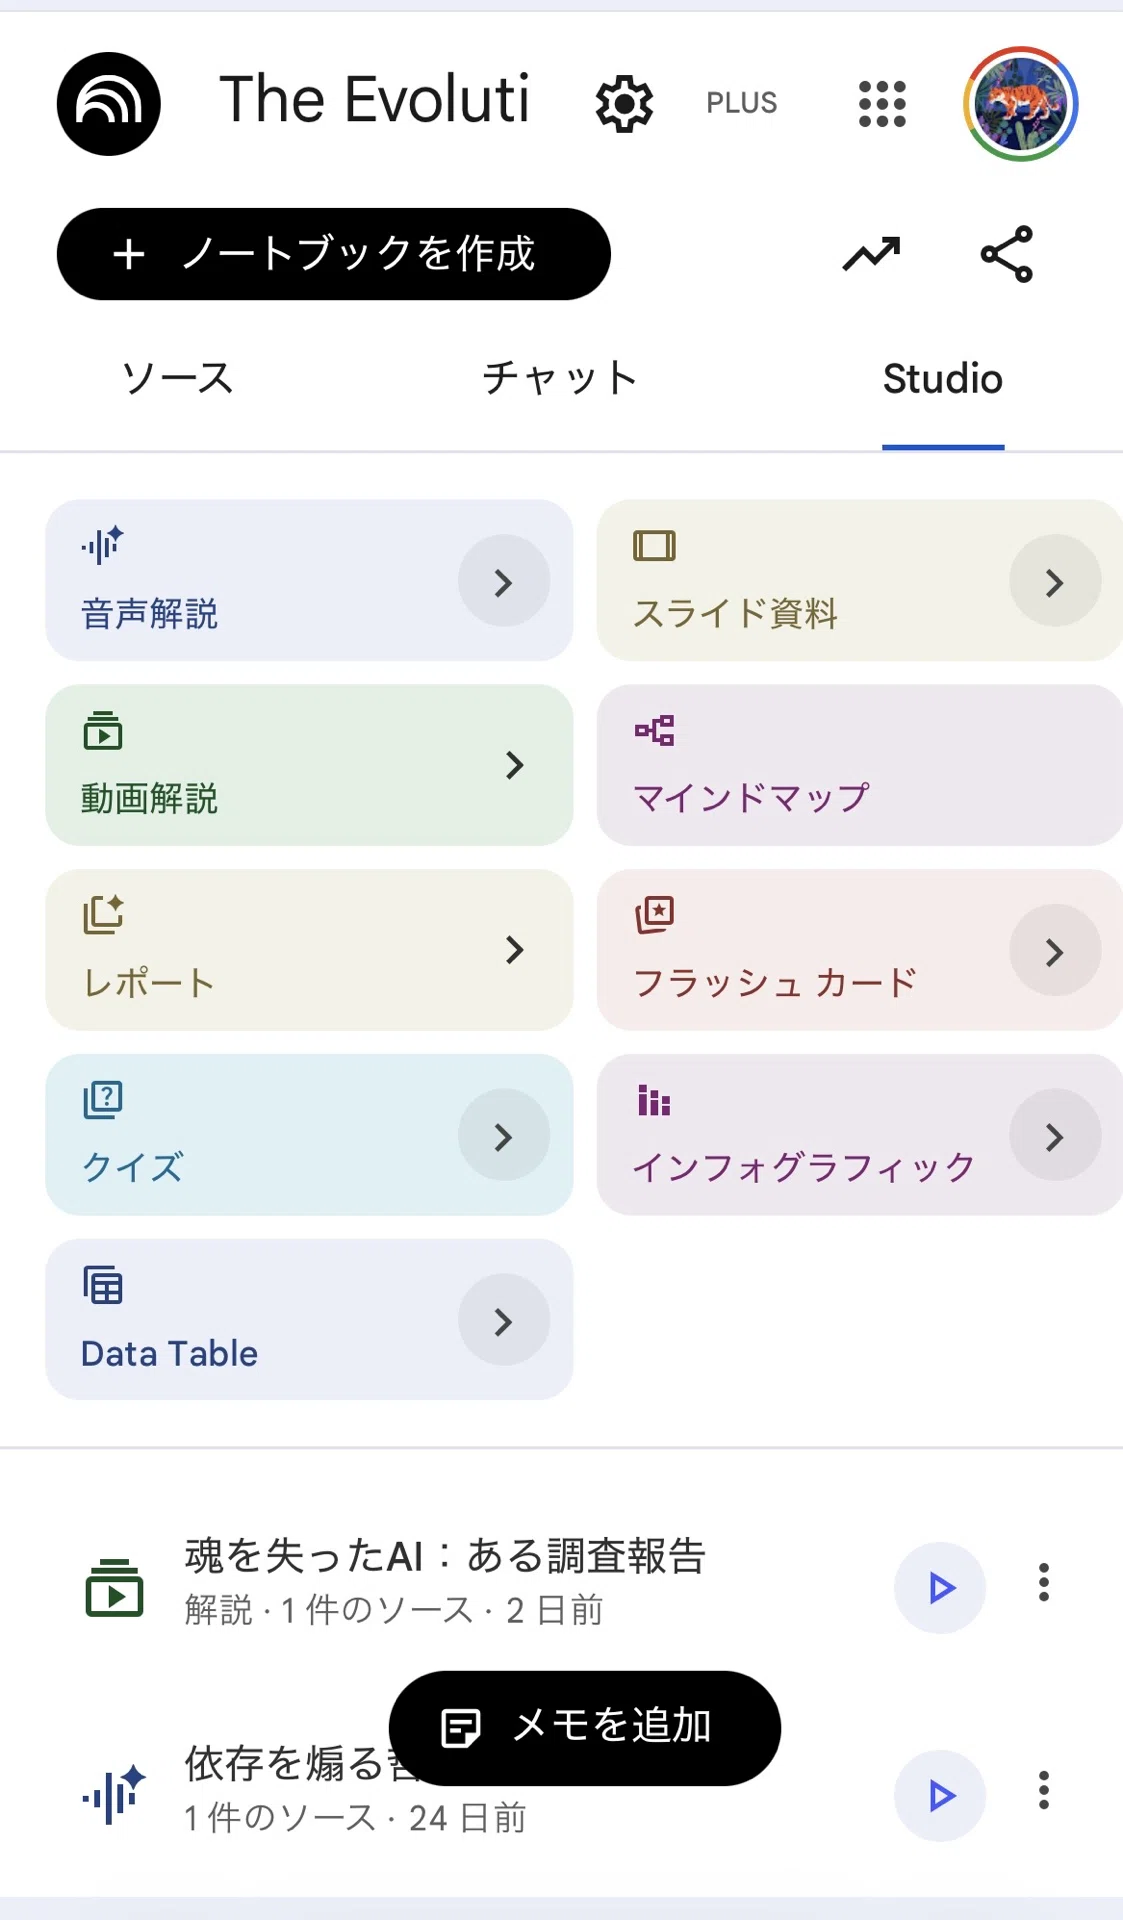Open more options for 魂を失ったAI item
1123x1920 pixels.
(x=1044, y=1583)
